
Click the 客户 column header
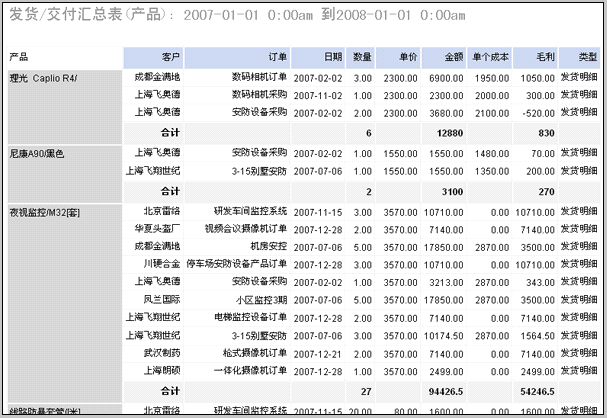pyautogui.click(x=170, y=57)
